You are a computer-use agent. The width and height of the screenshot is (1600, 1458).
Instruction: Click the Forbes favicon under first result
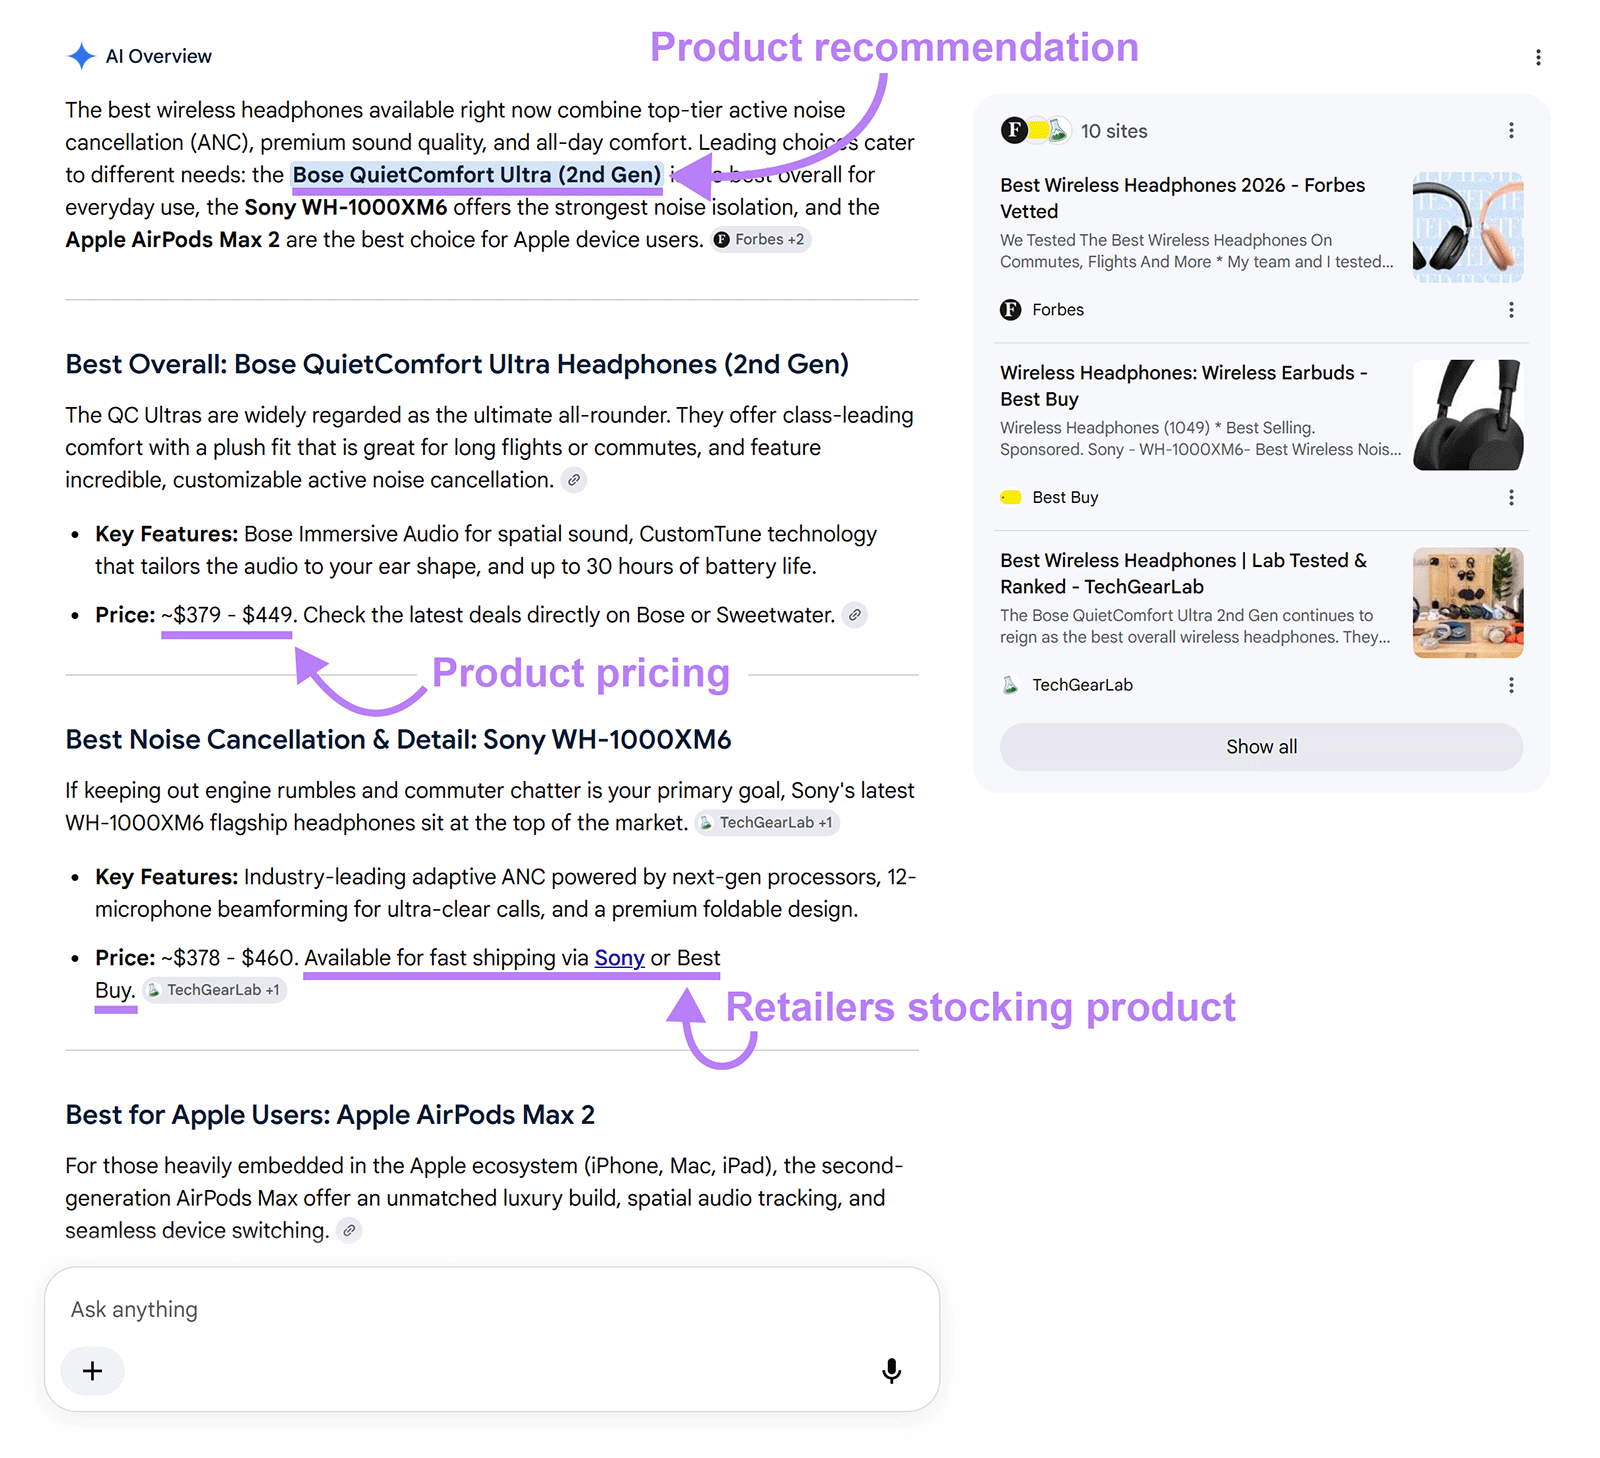pyautogui.click(x=1011, y=310)
